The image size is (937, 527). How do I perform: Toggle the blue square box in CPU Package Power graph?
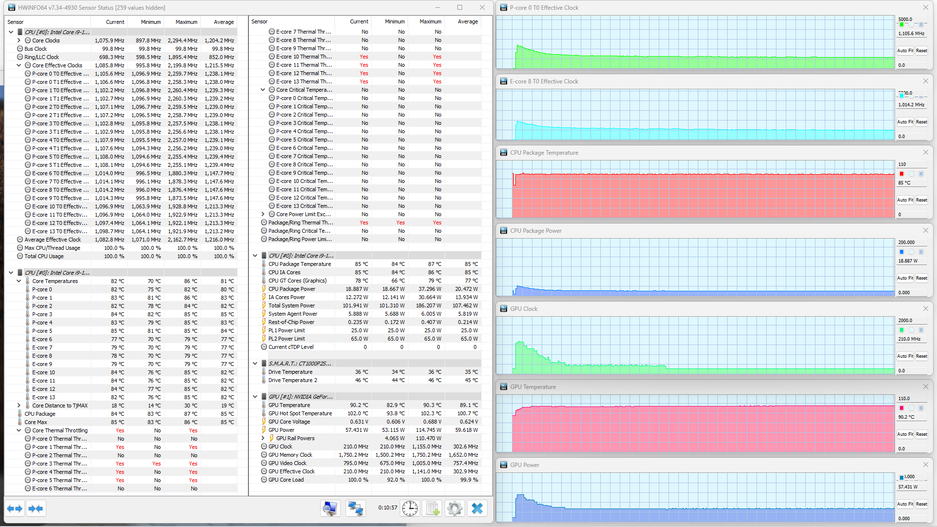pos(921,252)
